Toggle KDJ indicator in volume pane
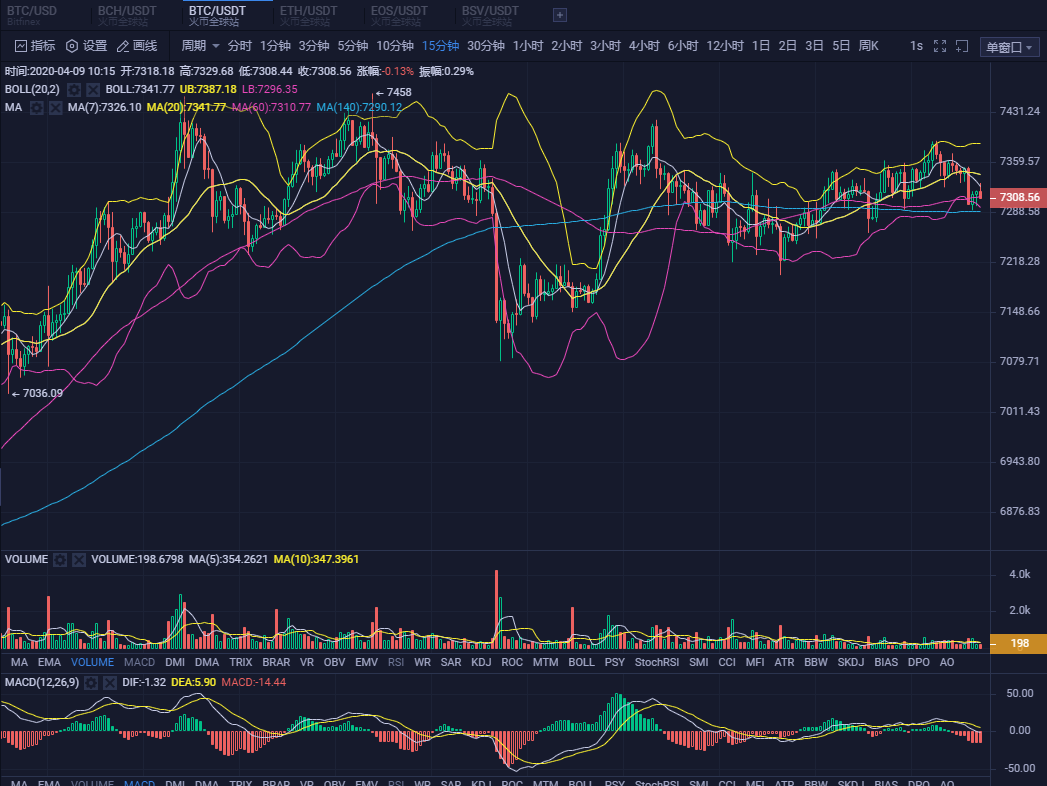Image resolution: width=1047 pixels, height=786 pixels. 481,662
